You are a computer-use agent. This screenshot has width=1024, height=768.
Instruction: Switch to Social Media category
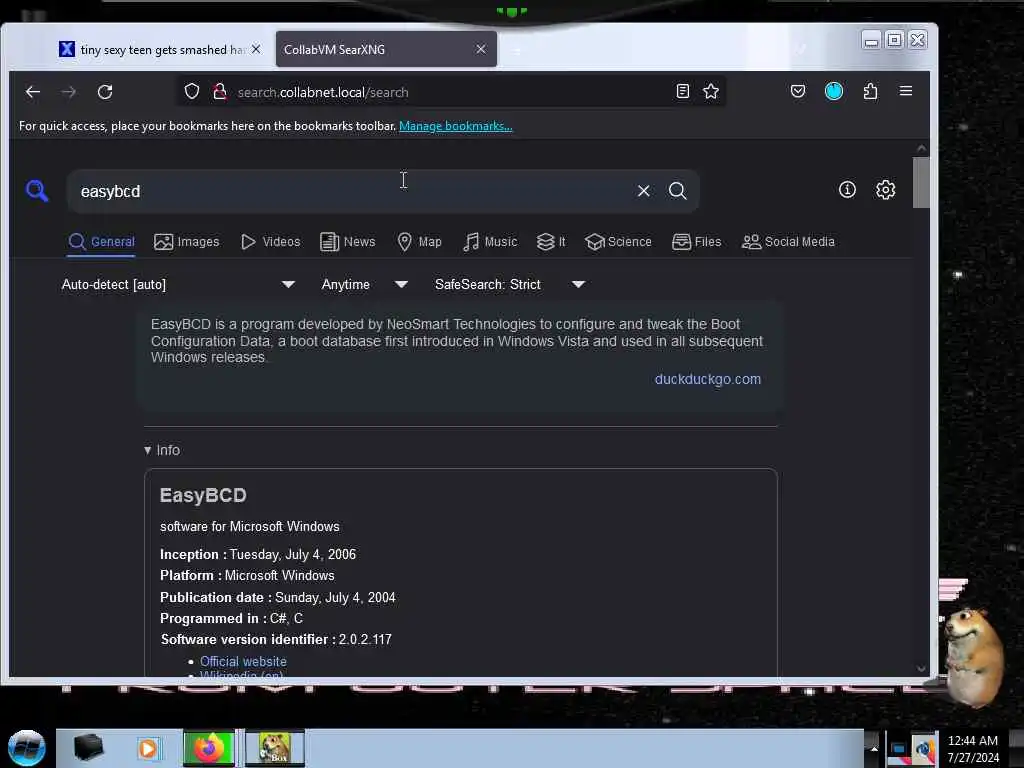tap(788, 242)
